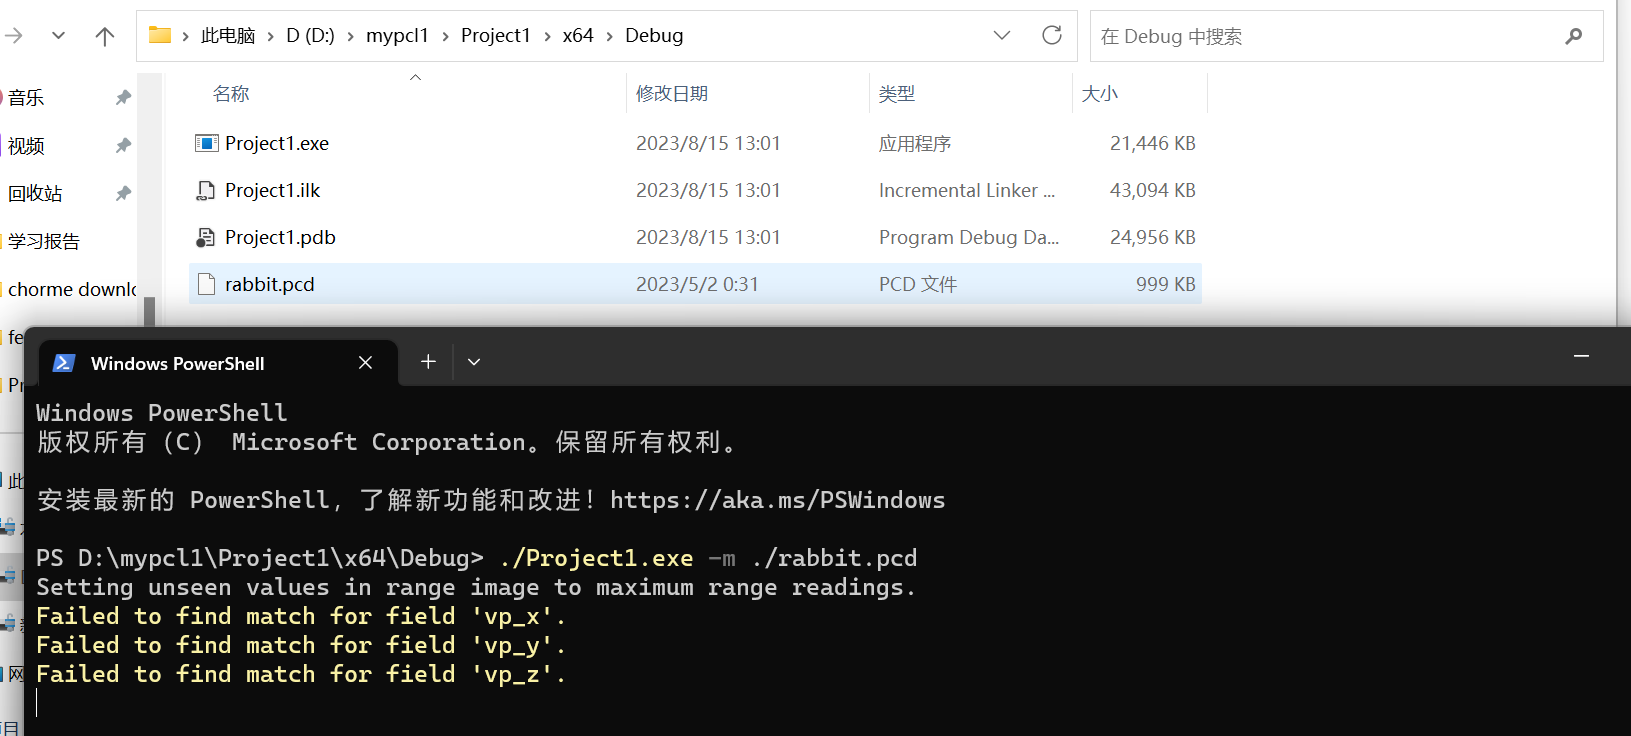
Task: Click the sidebar scrollbar thumb
Action: click(151, 312)
